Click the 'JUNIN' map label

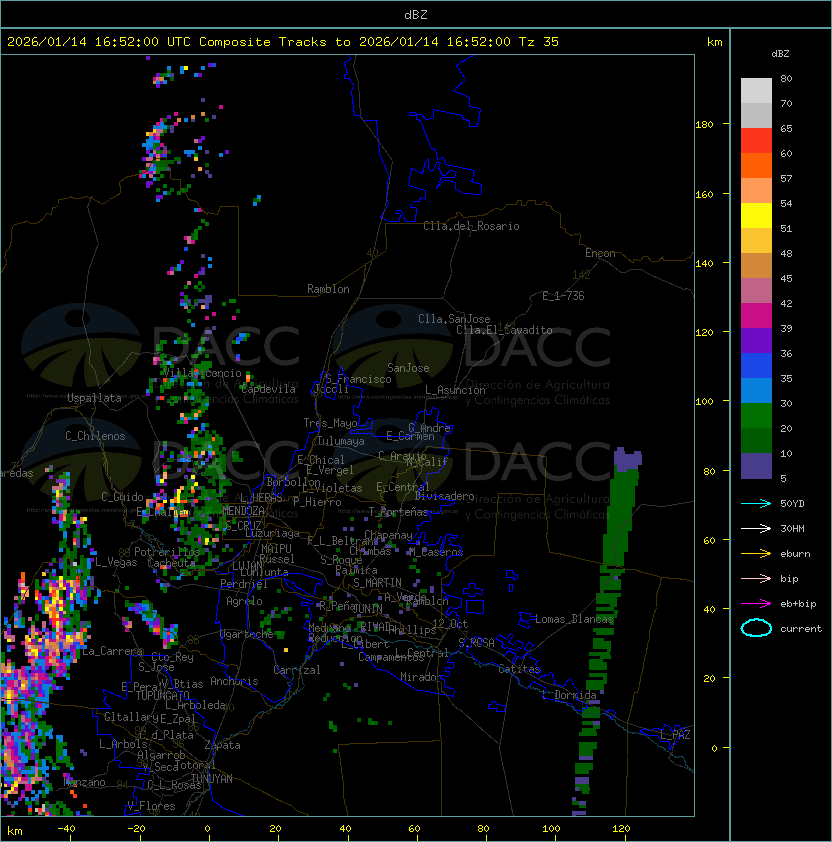[368, 608]
